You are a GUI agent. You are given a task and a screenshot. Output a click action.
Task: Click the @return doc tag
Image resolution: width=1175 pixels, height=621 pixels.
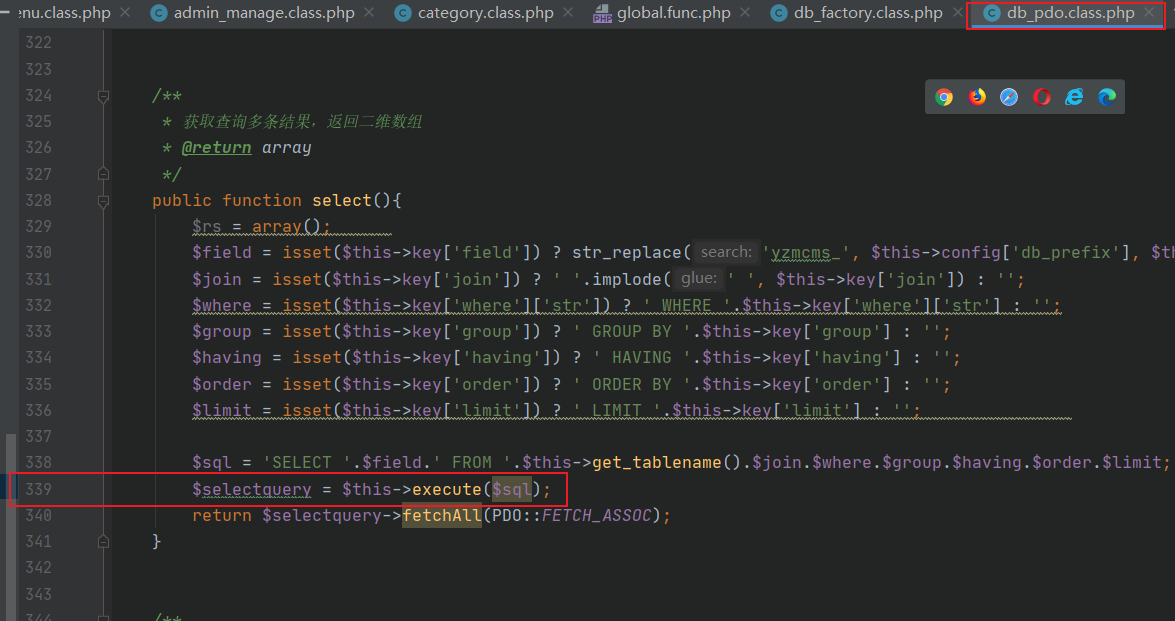(x=217, y=148)
